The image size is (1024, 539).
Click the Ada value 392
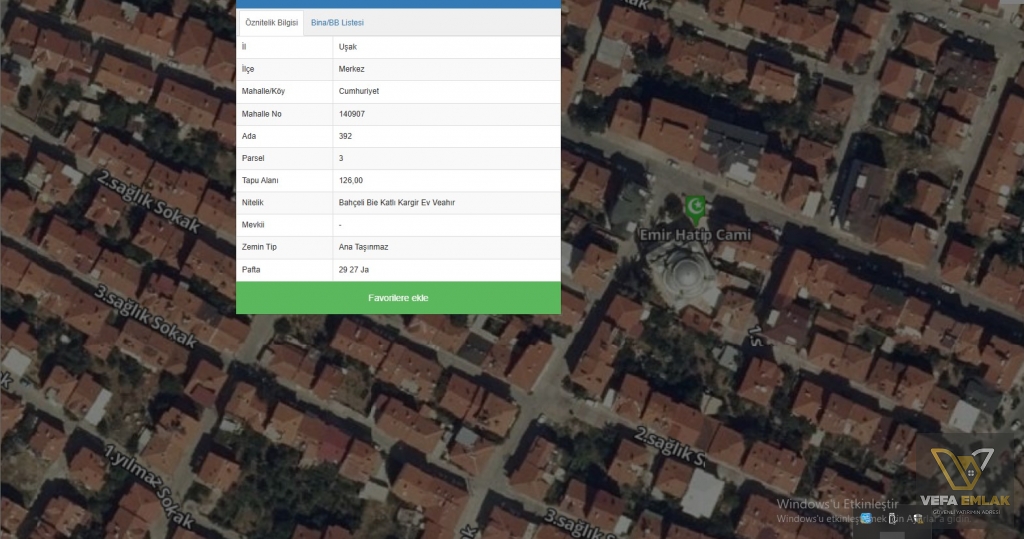click(345, 136)
